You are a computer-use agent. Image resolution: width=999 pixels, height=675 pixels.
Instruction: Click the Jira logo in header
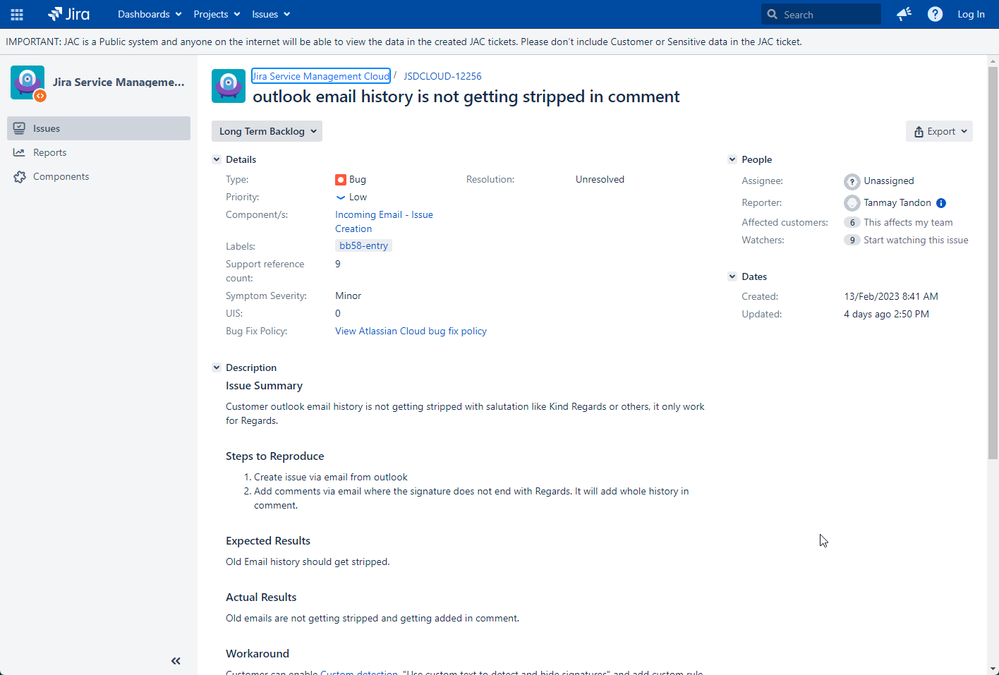click(69, 14)
